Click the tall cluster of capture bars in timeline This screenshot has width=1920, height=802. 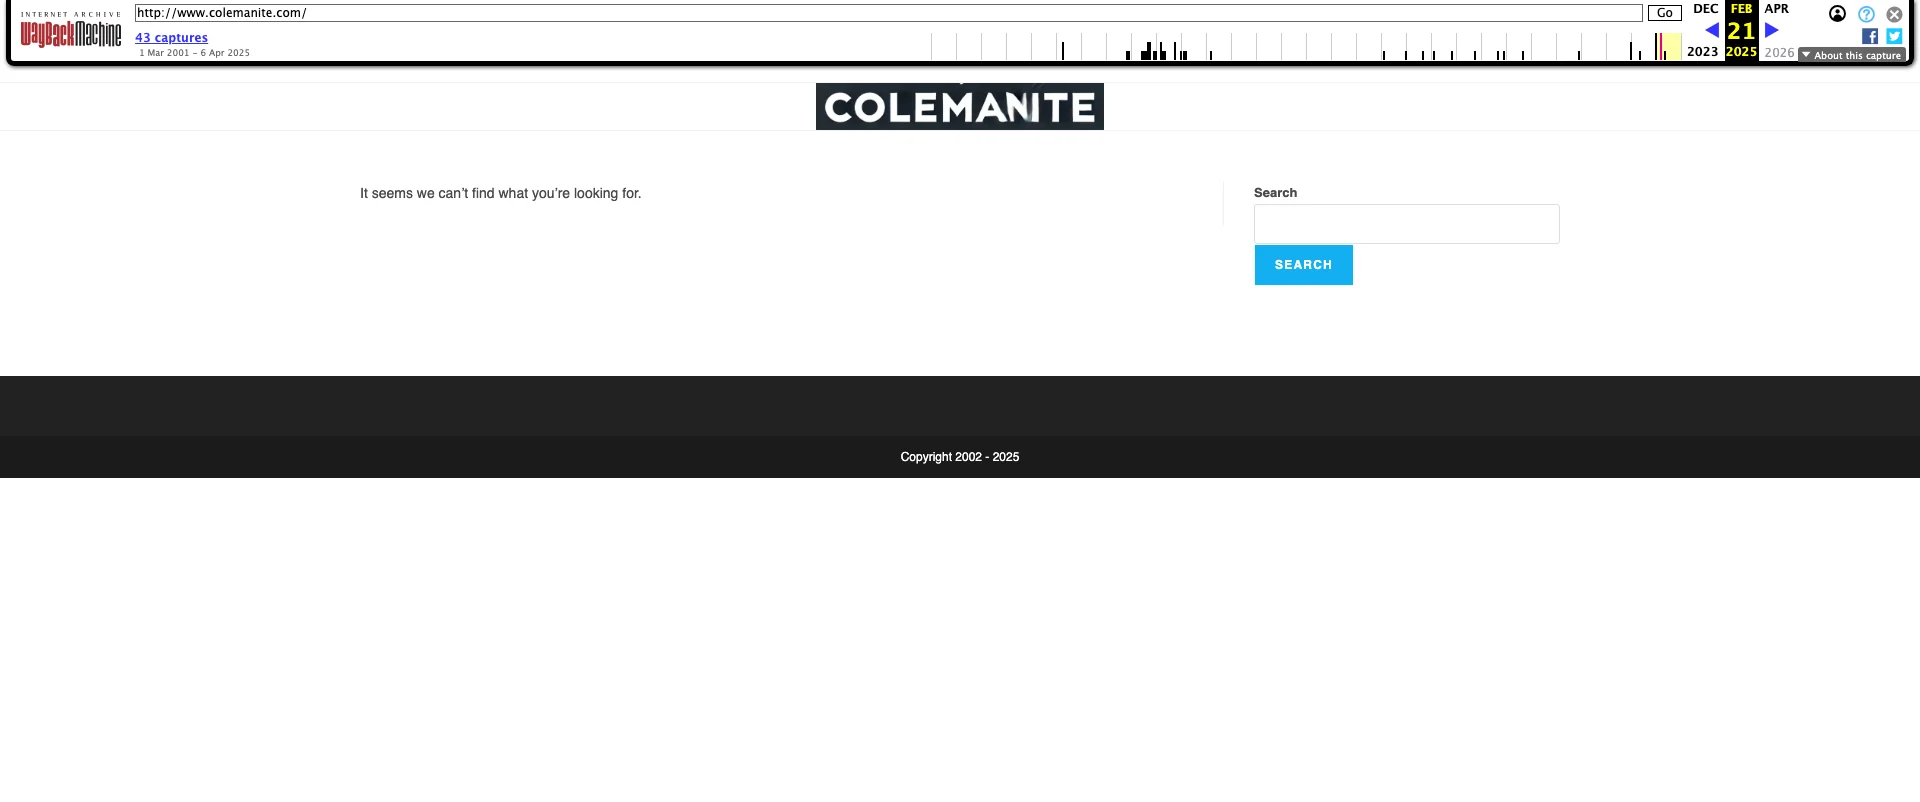(x=1148, y=50)
